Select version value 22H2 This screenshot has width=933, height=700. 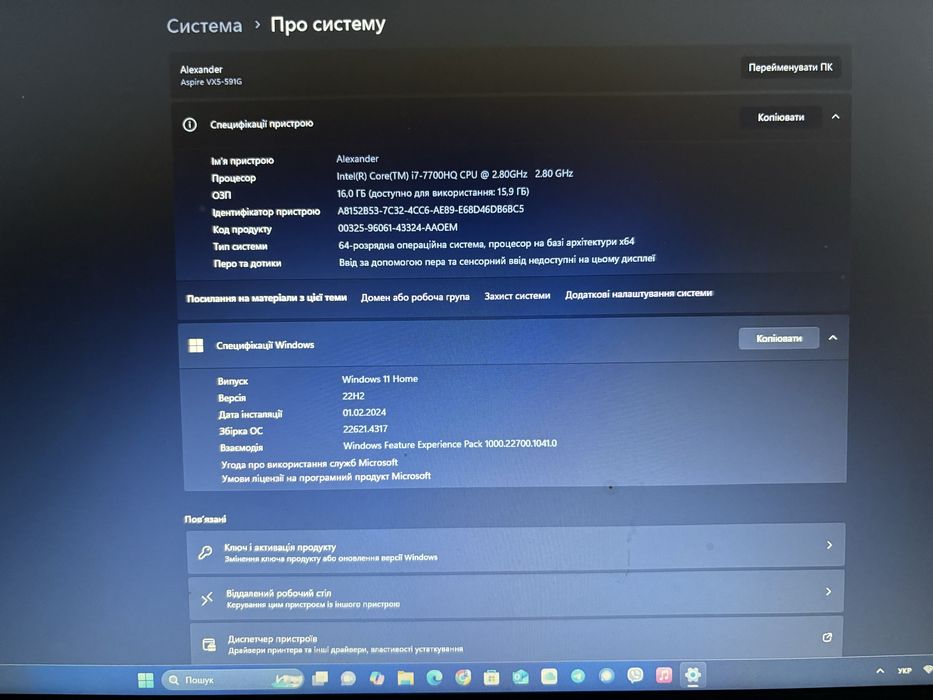pos(353,396)
